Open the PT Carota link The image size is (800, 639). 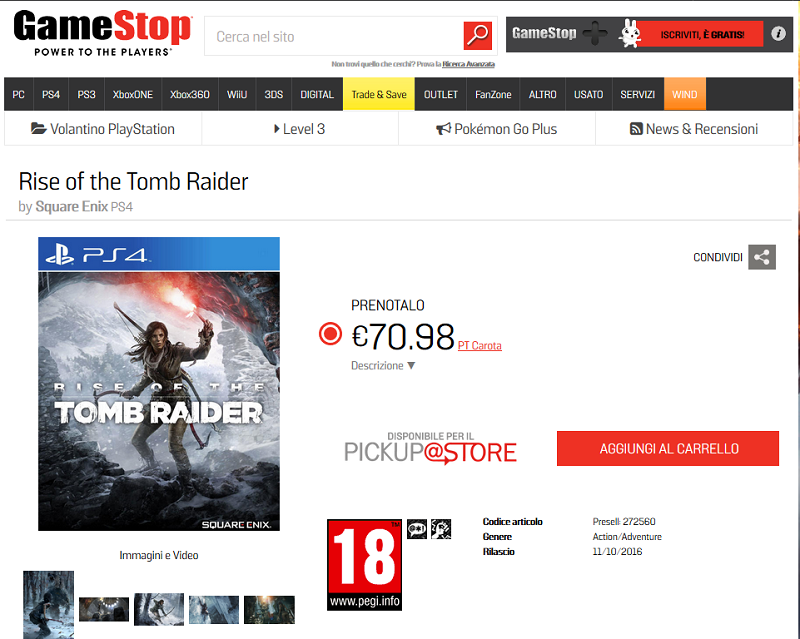tap(480, 346)
